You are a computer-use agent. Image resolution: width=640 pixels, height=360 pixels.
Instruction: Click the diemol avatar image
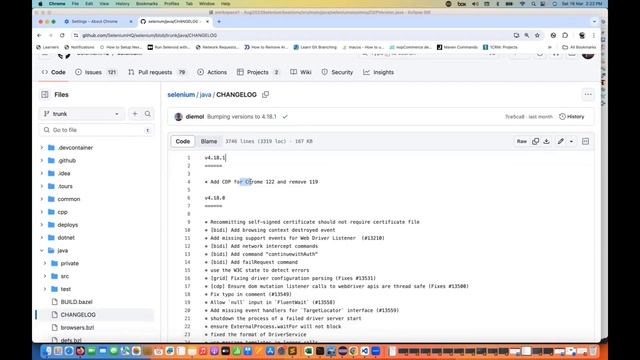point(178,117)
